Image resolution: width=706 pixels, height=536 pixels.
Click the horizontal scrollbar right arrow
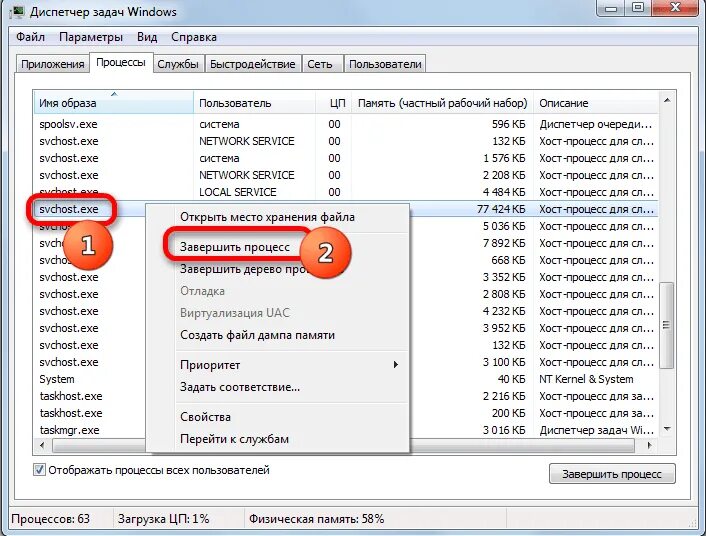click(x=649, y=445)
